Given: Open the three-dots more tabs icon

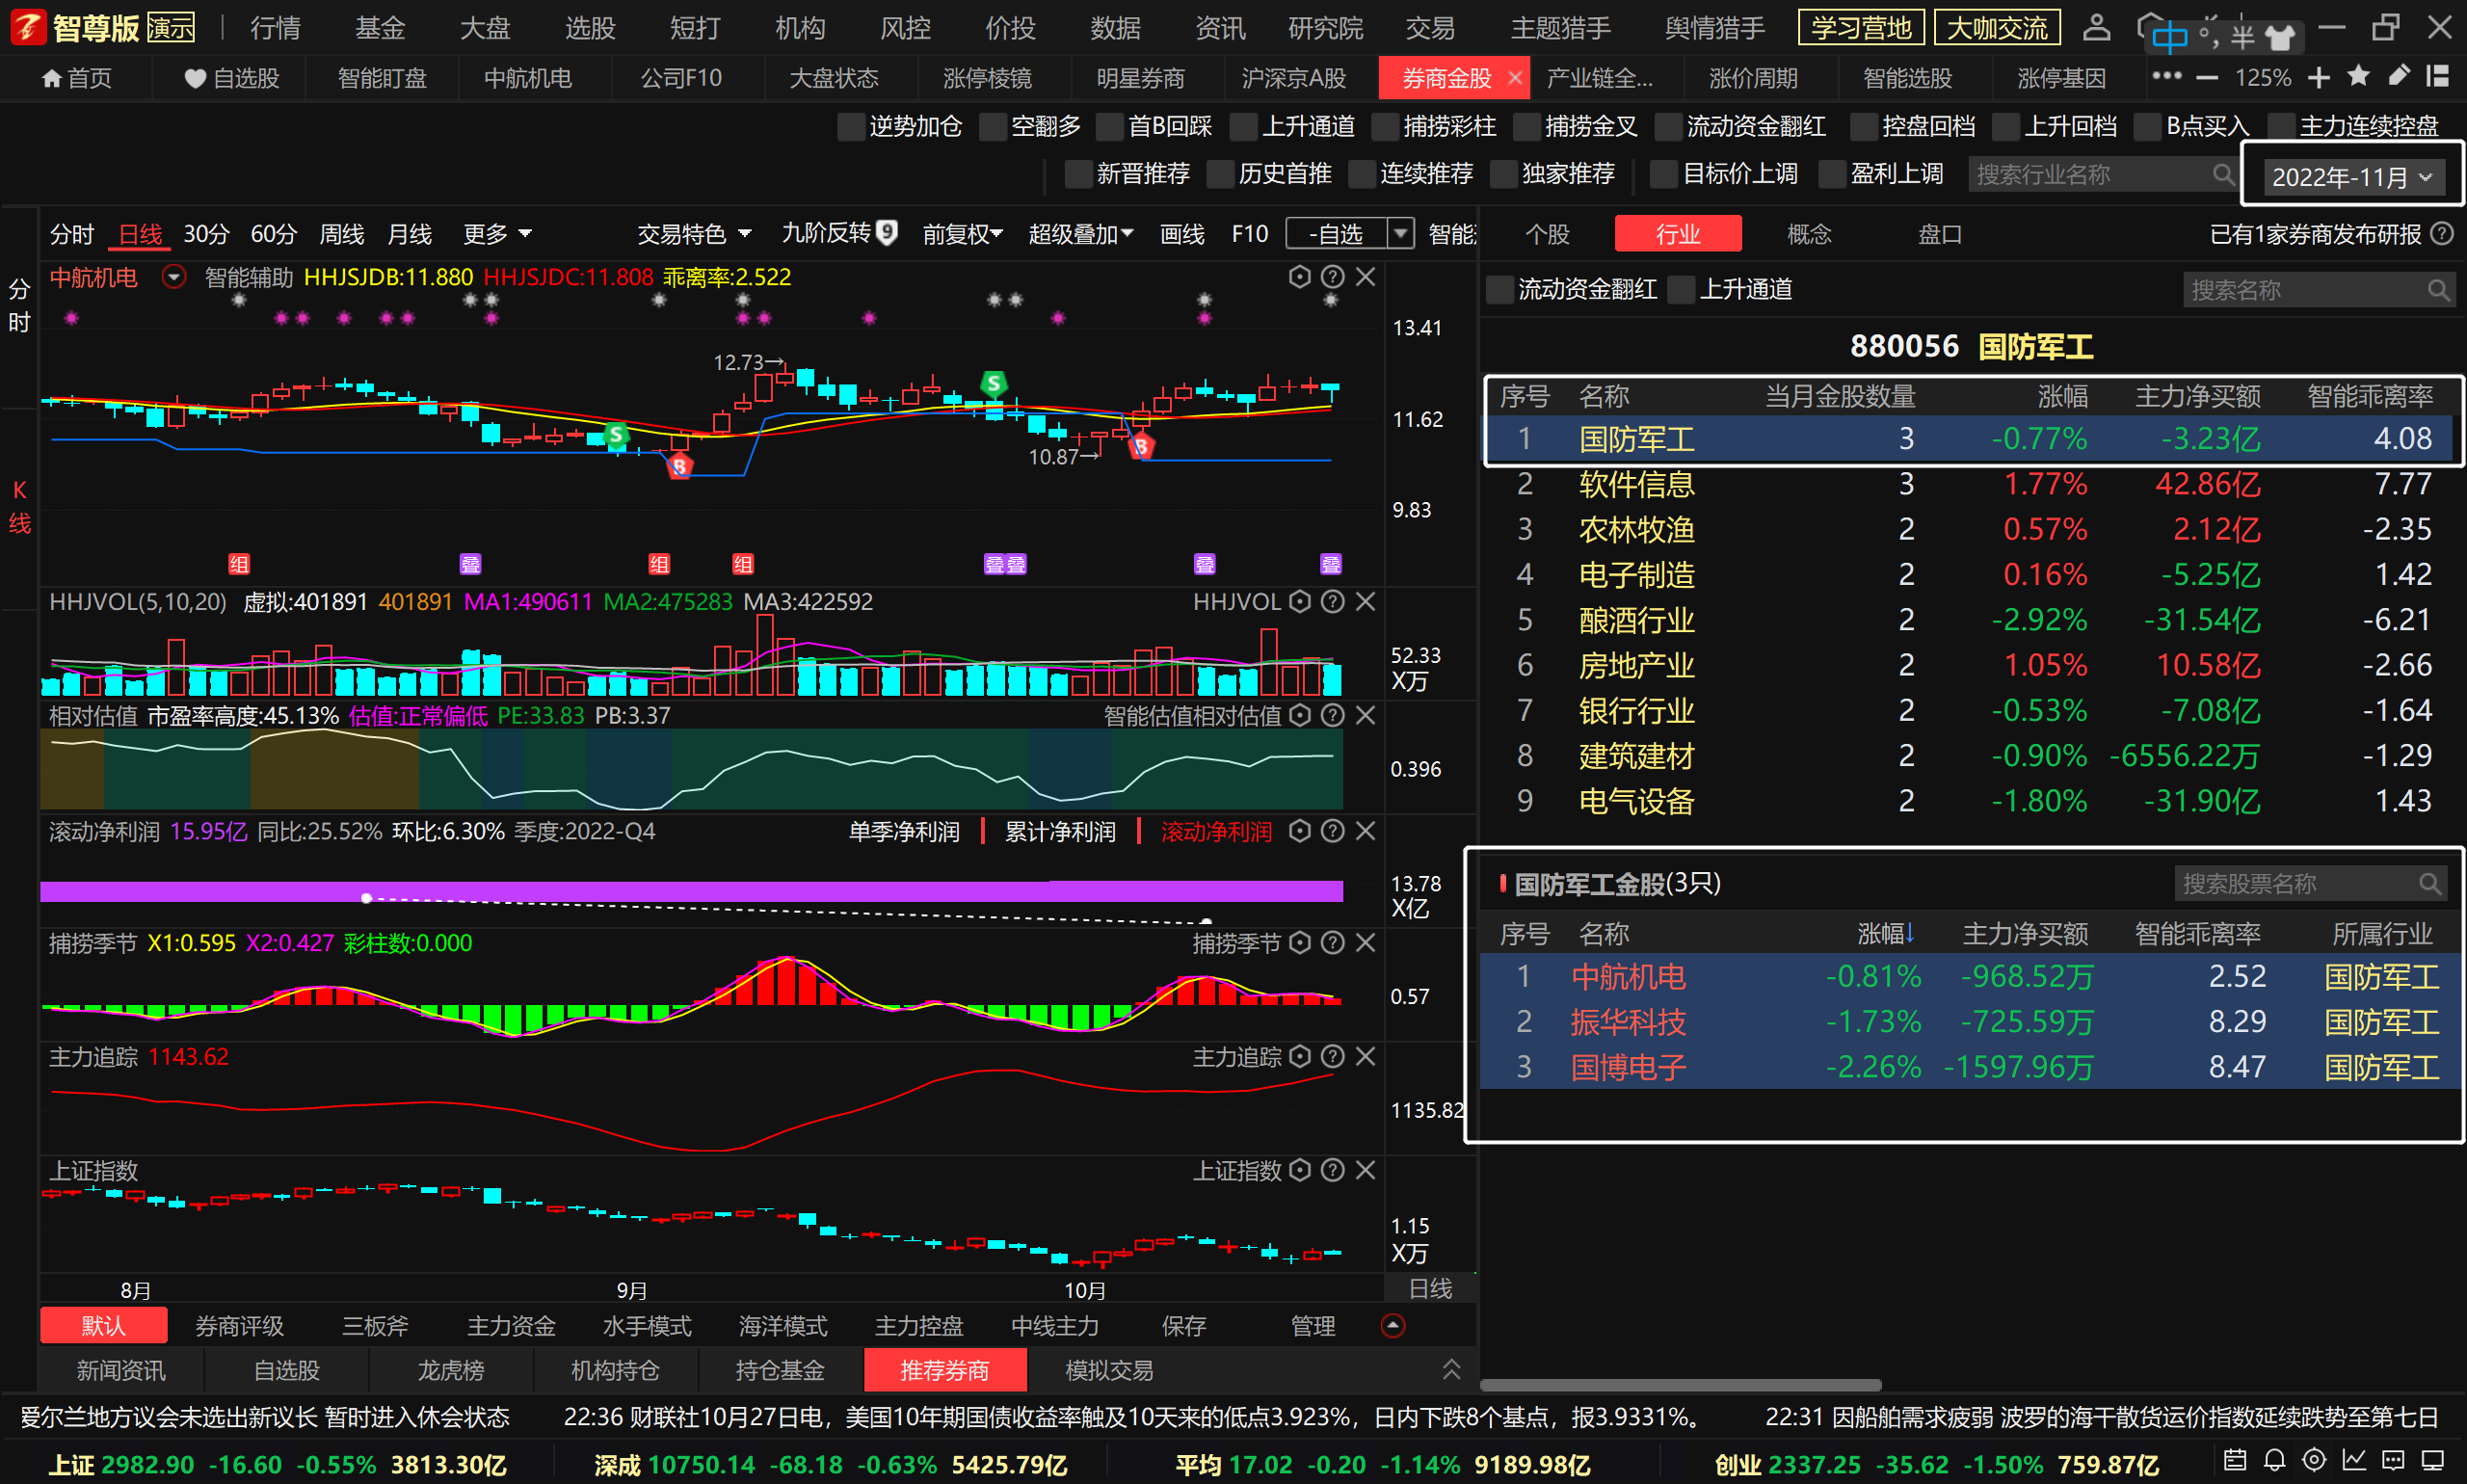Looking at the screenshot, I should 2166,76.
